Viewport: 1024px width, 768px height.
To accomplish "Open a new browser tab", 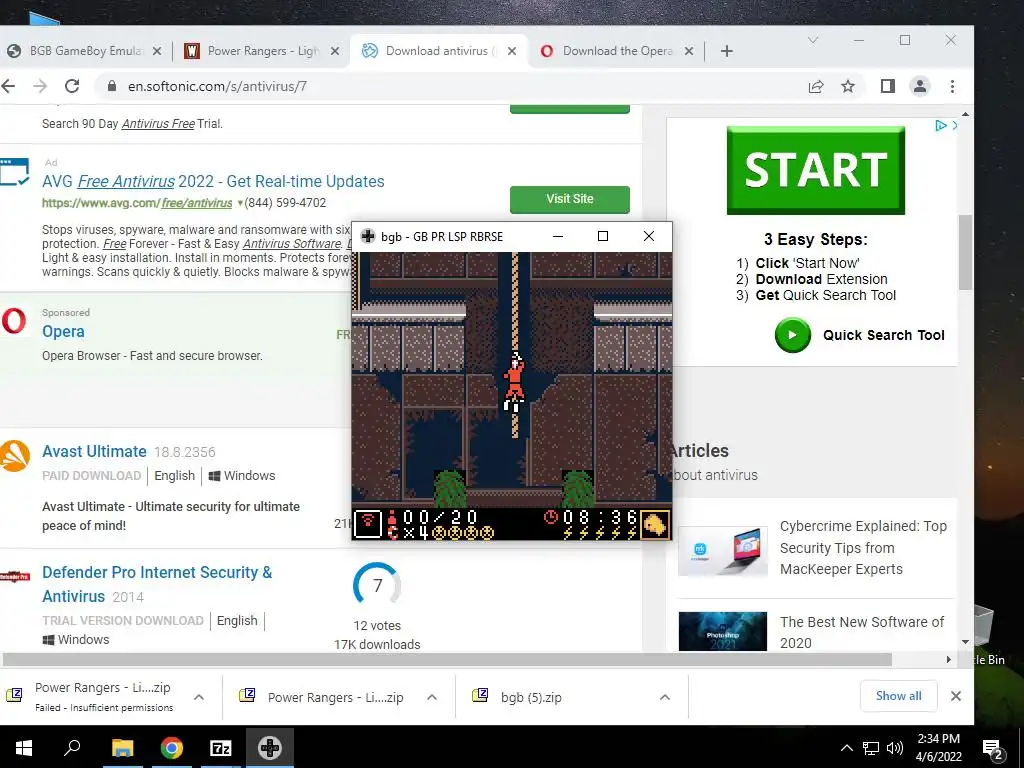I will 727,51.
